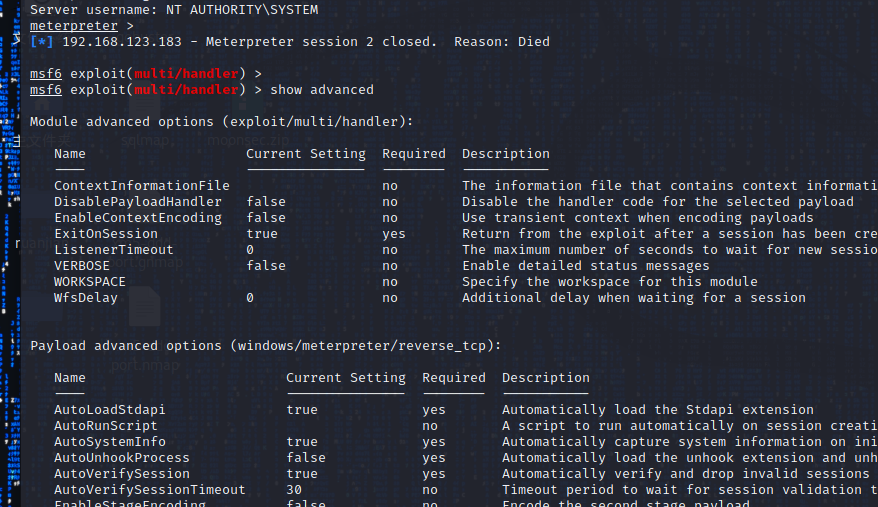Click the '0' setting for WfsDelay
The width and height of the screenshot is (878, 507).
point(250,297)
